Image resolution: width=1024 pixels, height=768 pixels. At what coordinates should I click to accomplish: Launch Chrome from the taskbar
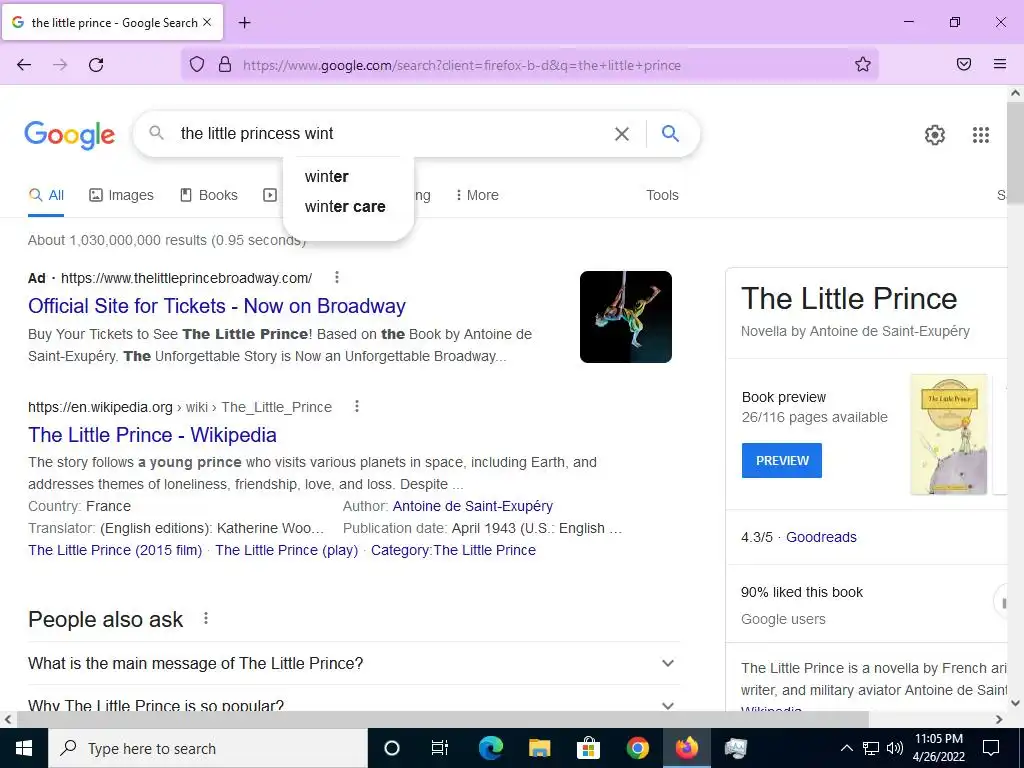click(637, 748)
